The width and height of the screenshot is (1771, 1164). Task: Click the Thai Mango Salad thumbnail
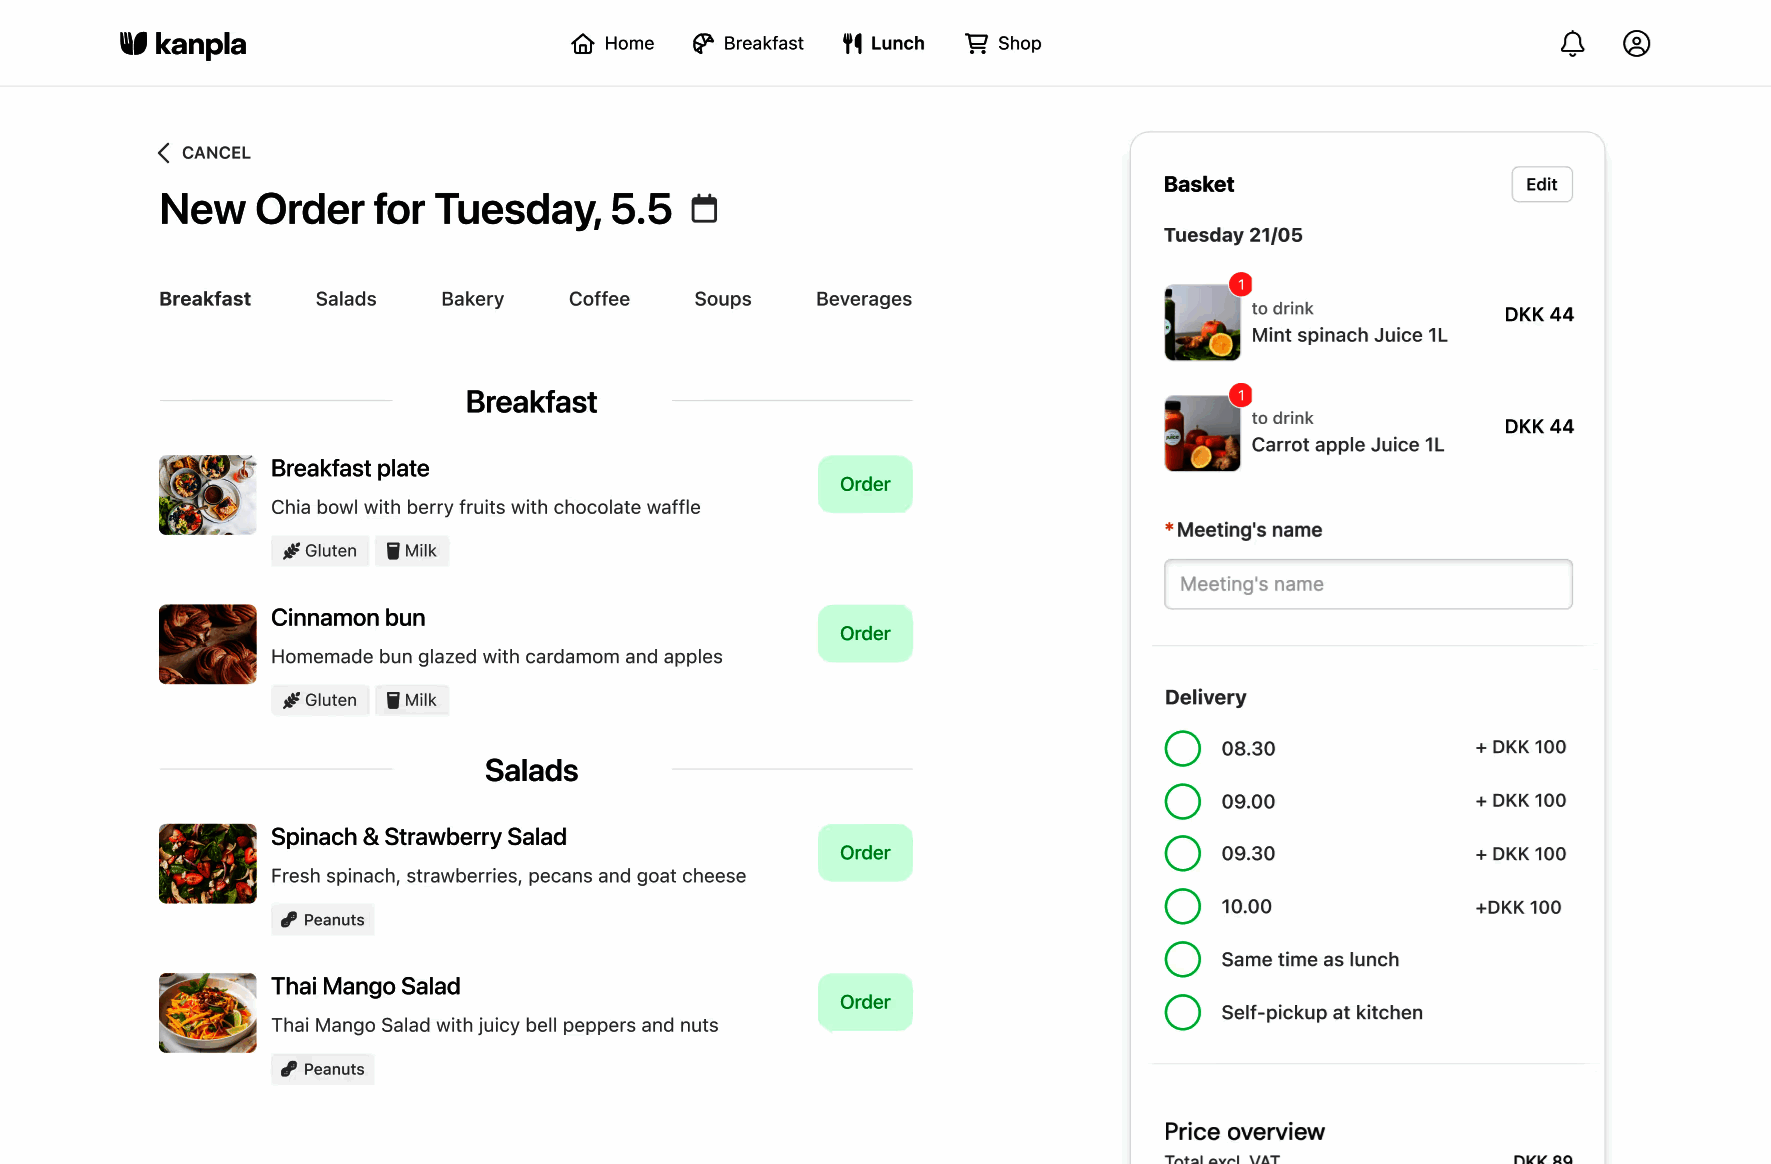(208, 1013)
